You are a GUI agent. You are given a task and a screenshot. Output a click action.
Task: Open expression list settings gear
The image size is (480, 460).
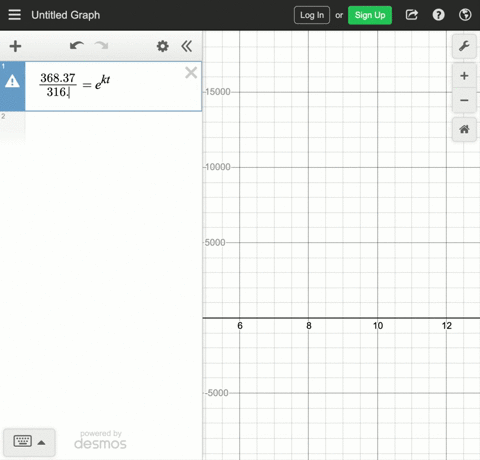[x=163, y=46]
